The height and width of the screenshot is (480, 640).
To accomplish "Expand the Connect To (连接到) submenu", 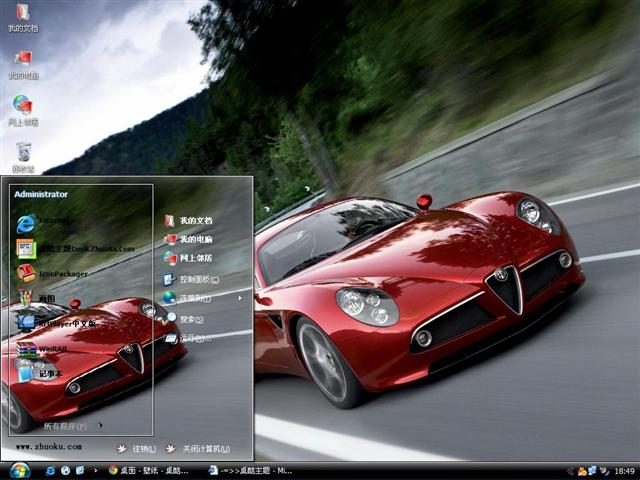I will coord(195,298).
